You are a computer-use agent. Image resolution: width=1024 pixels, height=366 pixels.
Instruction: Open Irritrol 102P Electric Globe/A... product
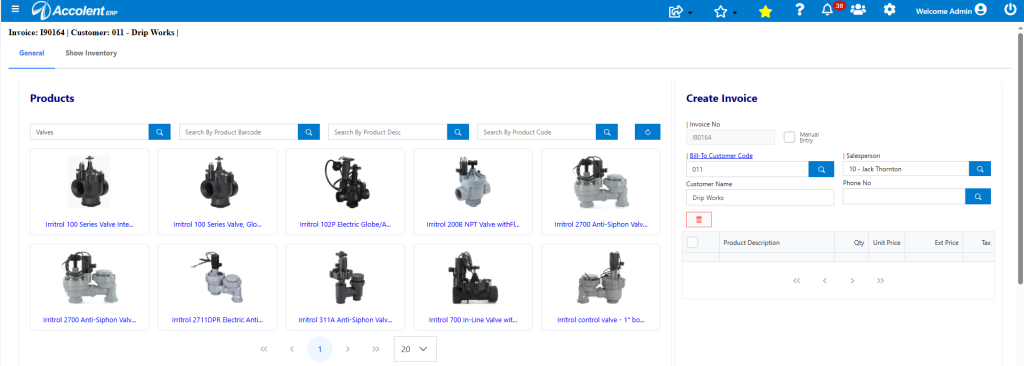(x=345, y=191)
